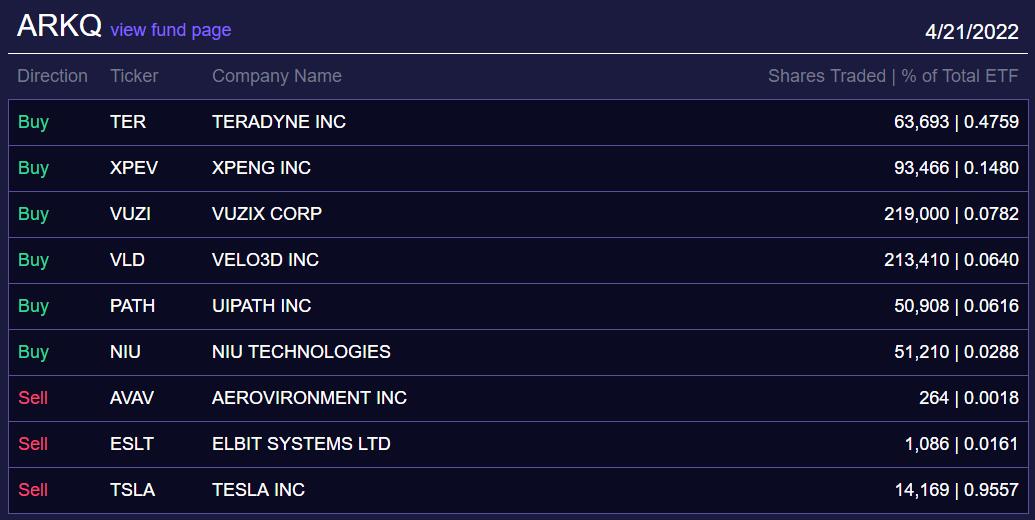Select the TER ticker symbol
The height and width of the screenshot is (520, 1035).
(x=128, y=122)
